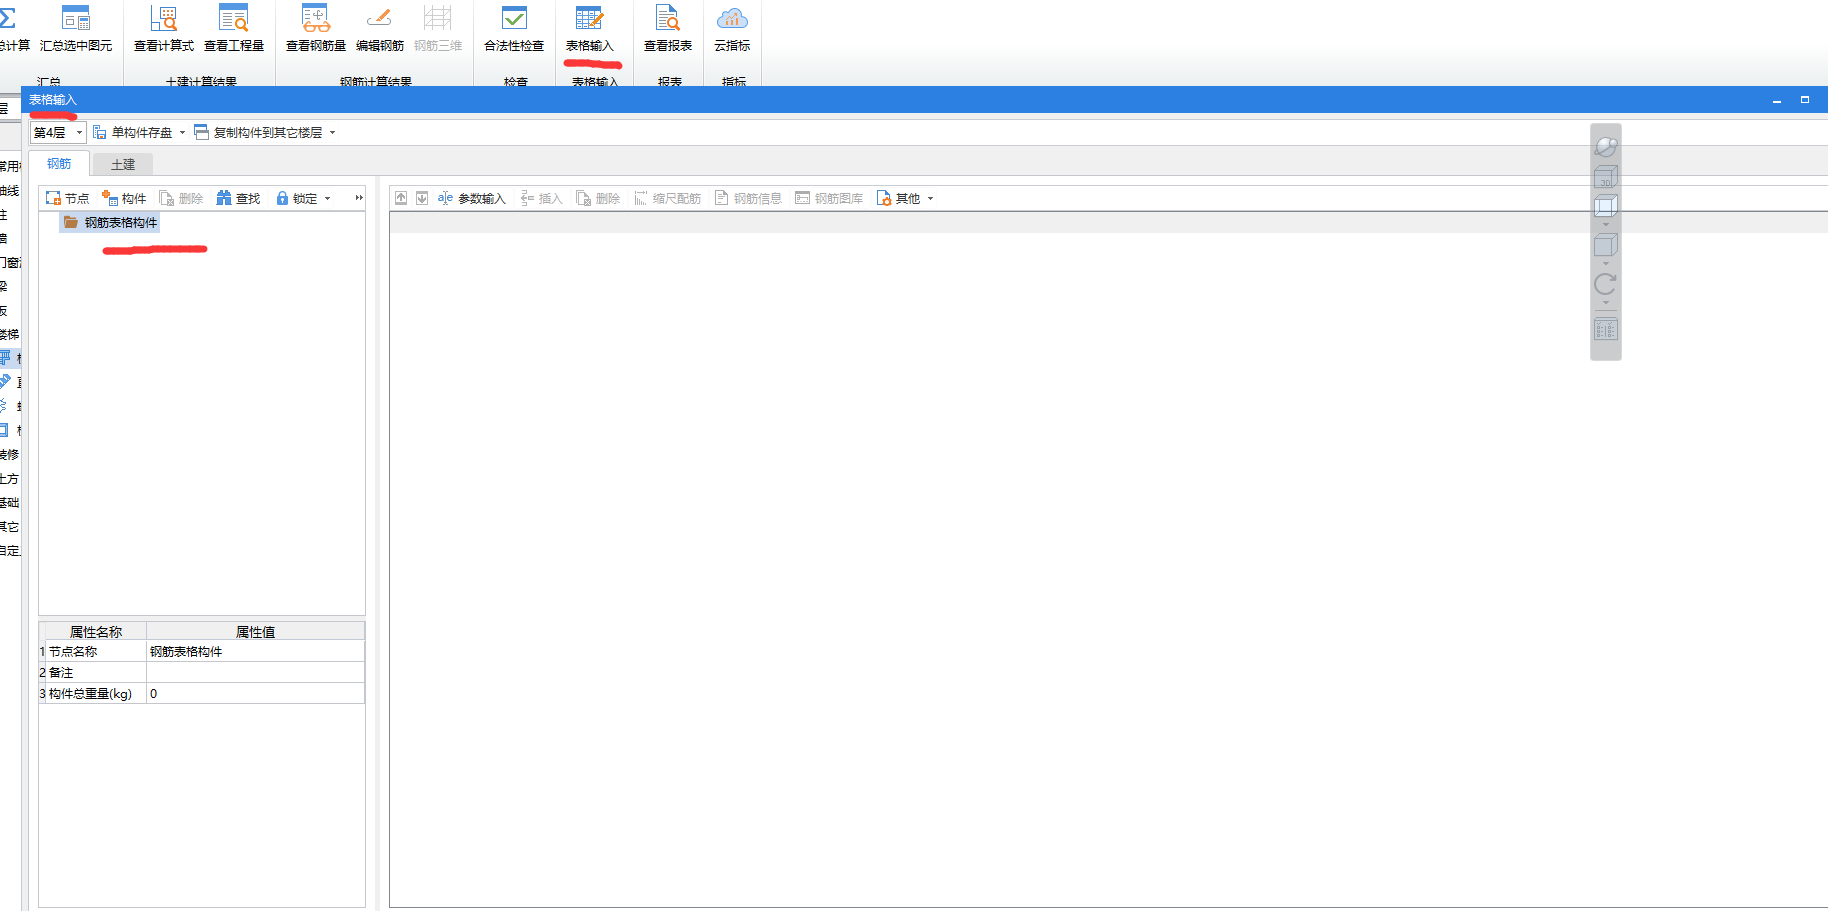Viewport: 1828px width, 911px height.
Task: Expand the 其他 dropdown arrow
Action: [930, 198]
